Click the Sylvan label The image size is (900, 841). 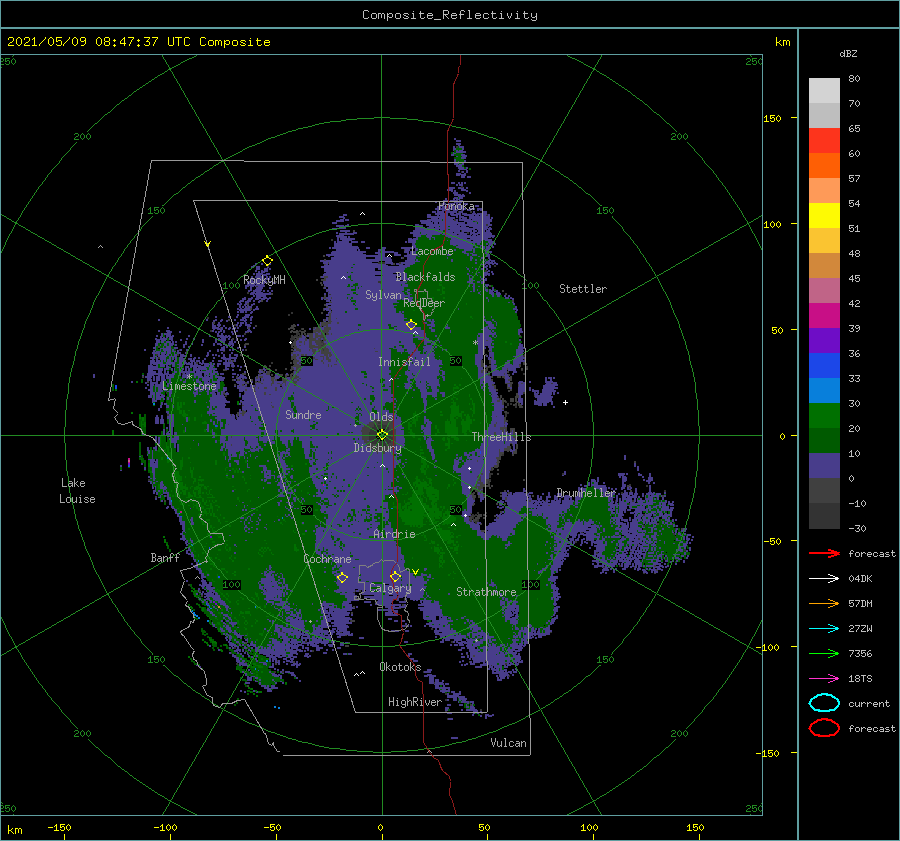click(x=383, y=295)
